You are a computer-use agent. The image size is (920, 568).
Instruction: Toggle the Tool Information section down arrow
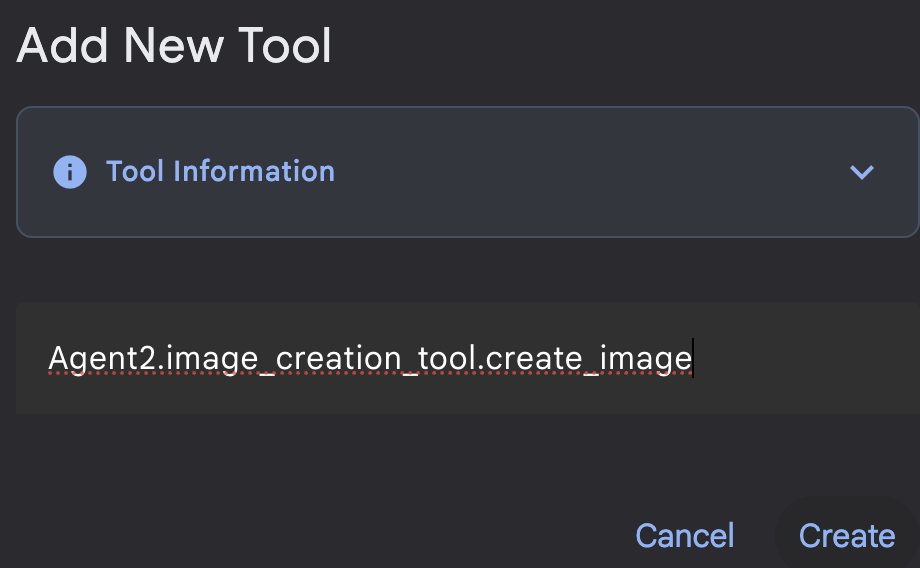pyautogui.click(x=861, y=172)
